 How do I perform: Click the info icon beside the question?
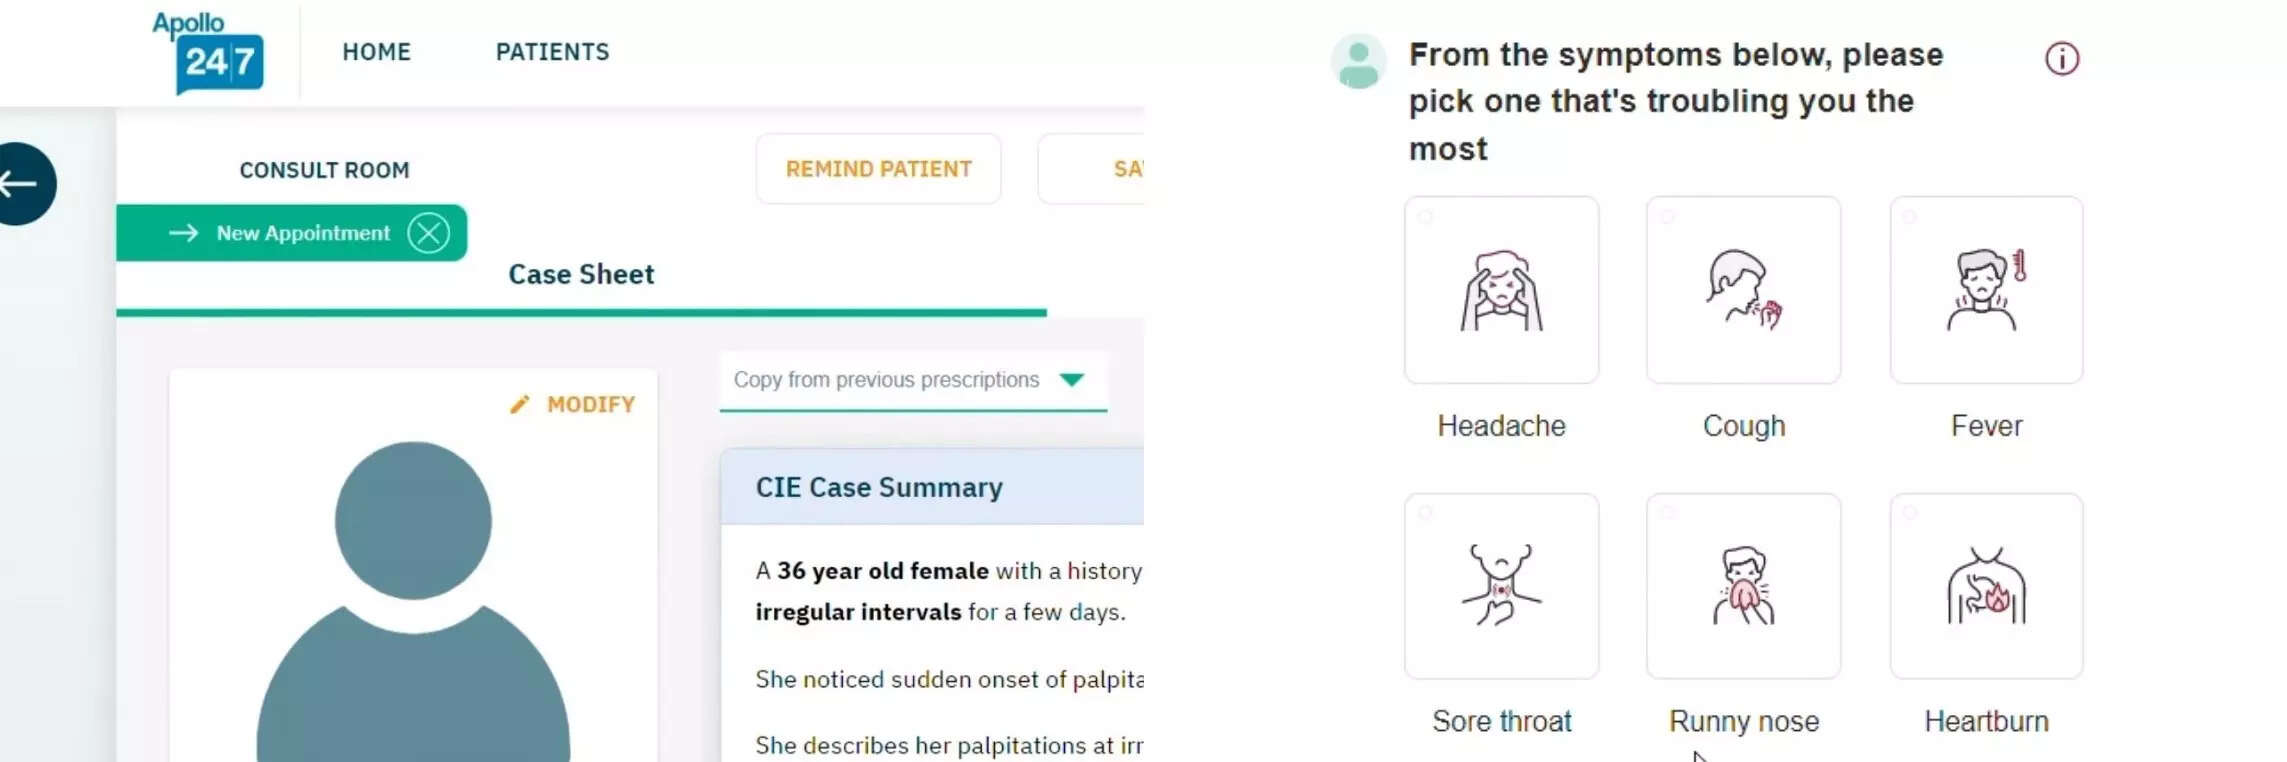(2061, 59)
